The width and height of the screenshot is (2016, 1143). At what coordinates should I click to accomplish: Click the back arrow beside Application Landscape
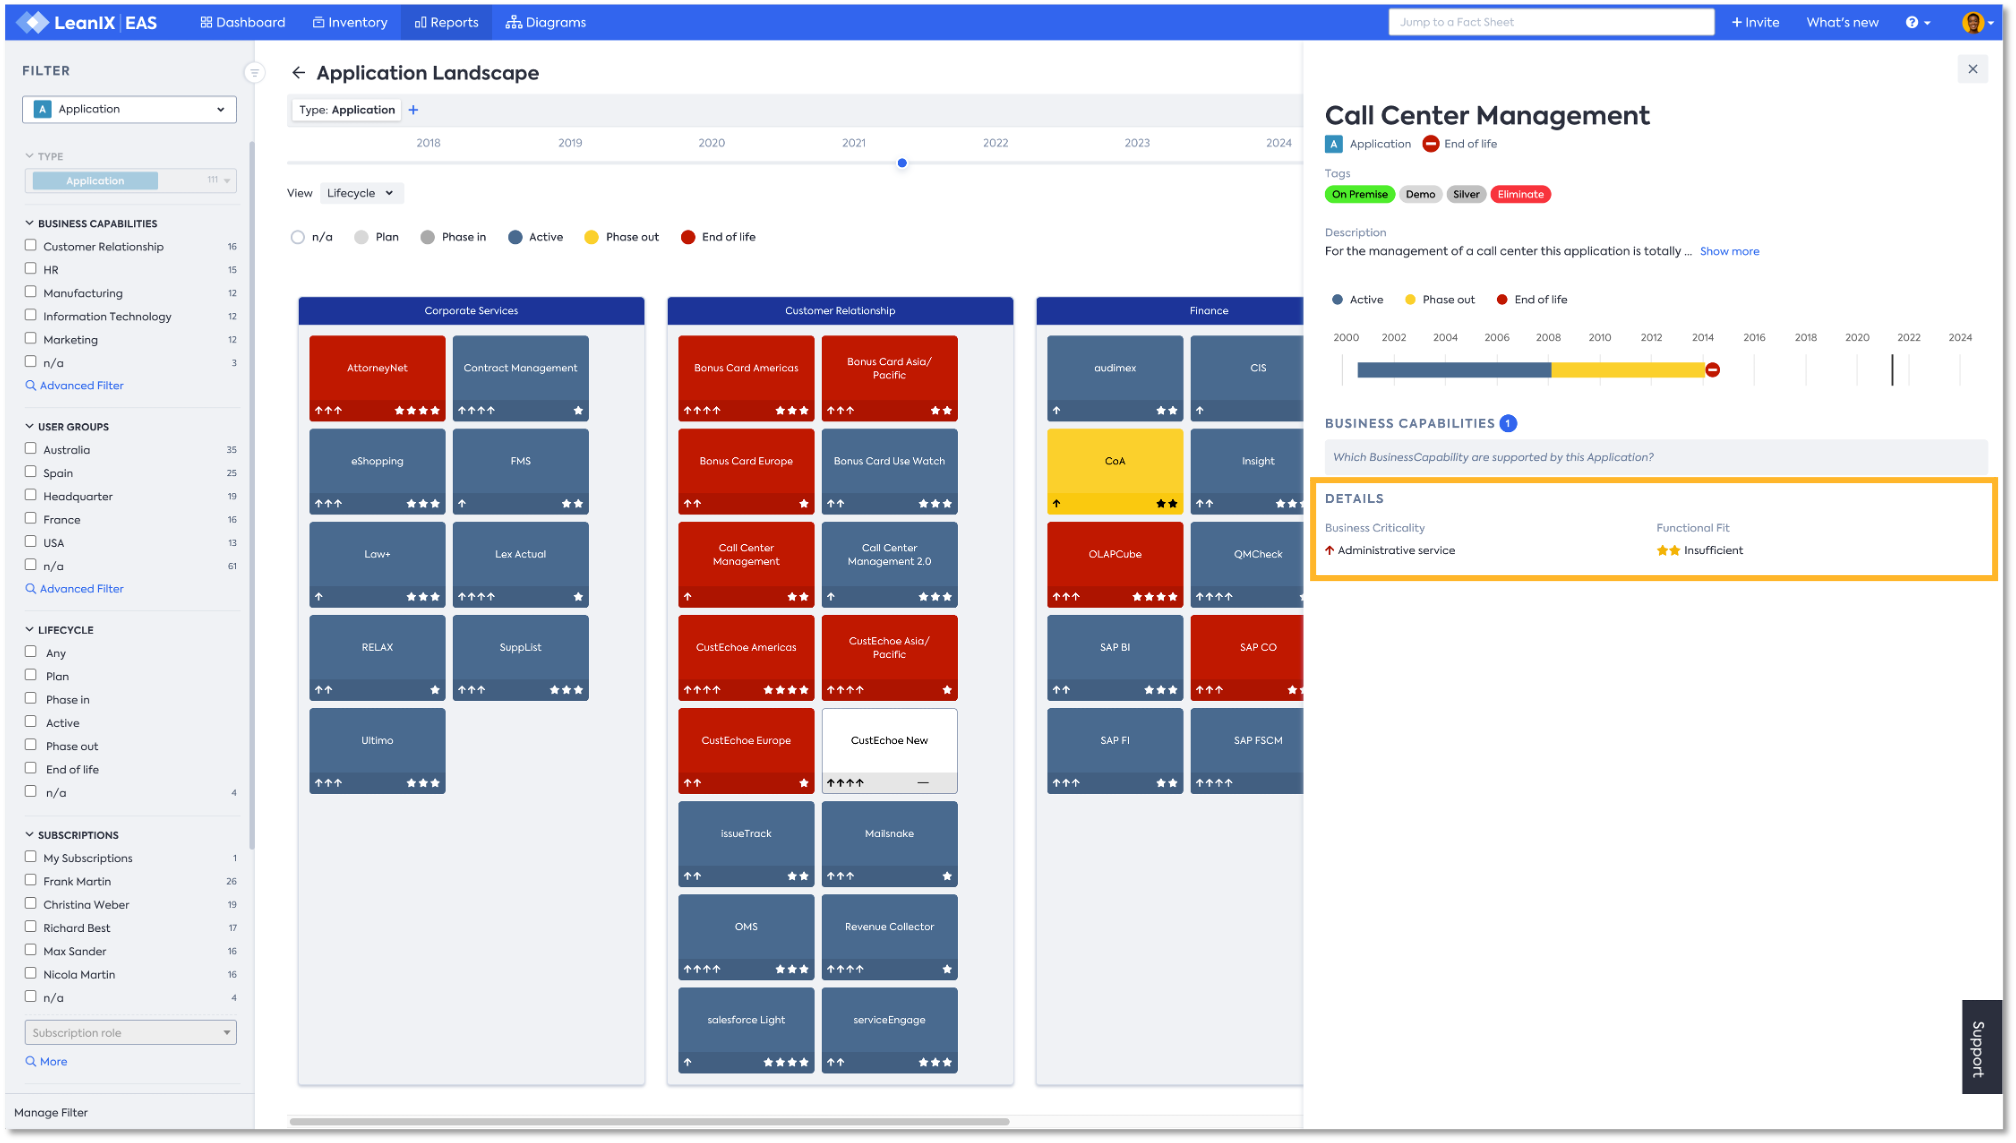298,73
